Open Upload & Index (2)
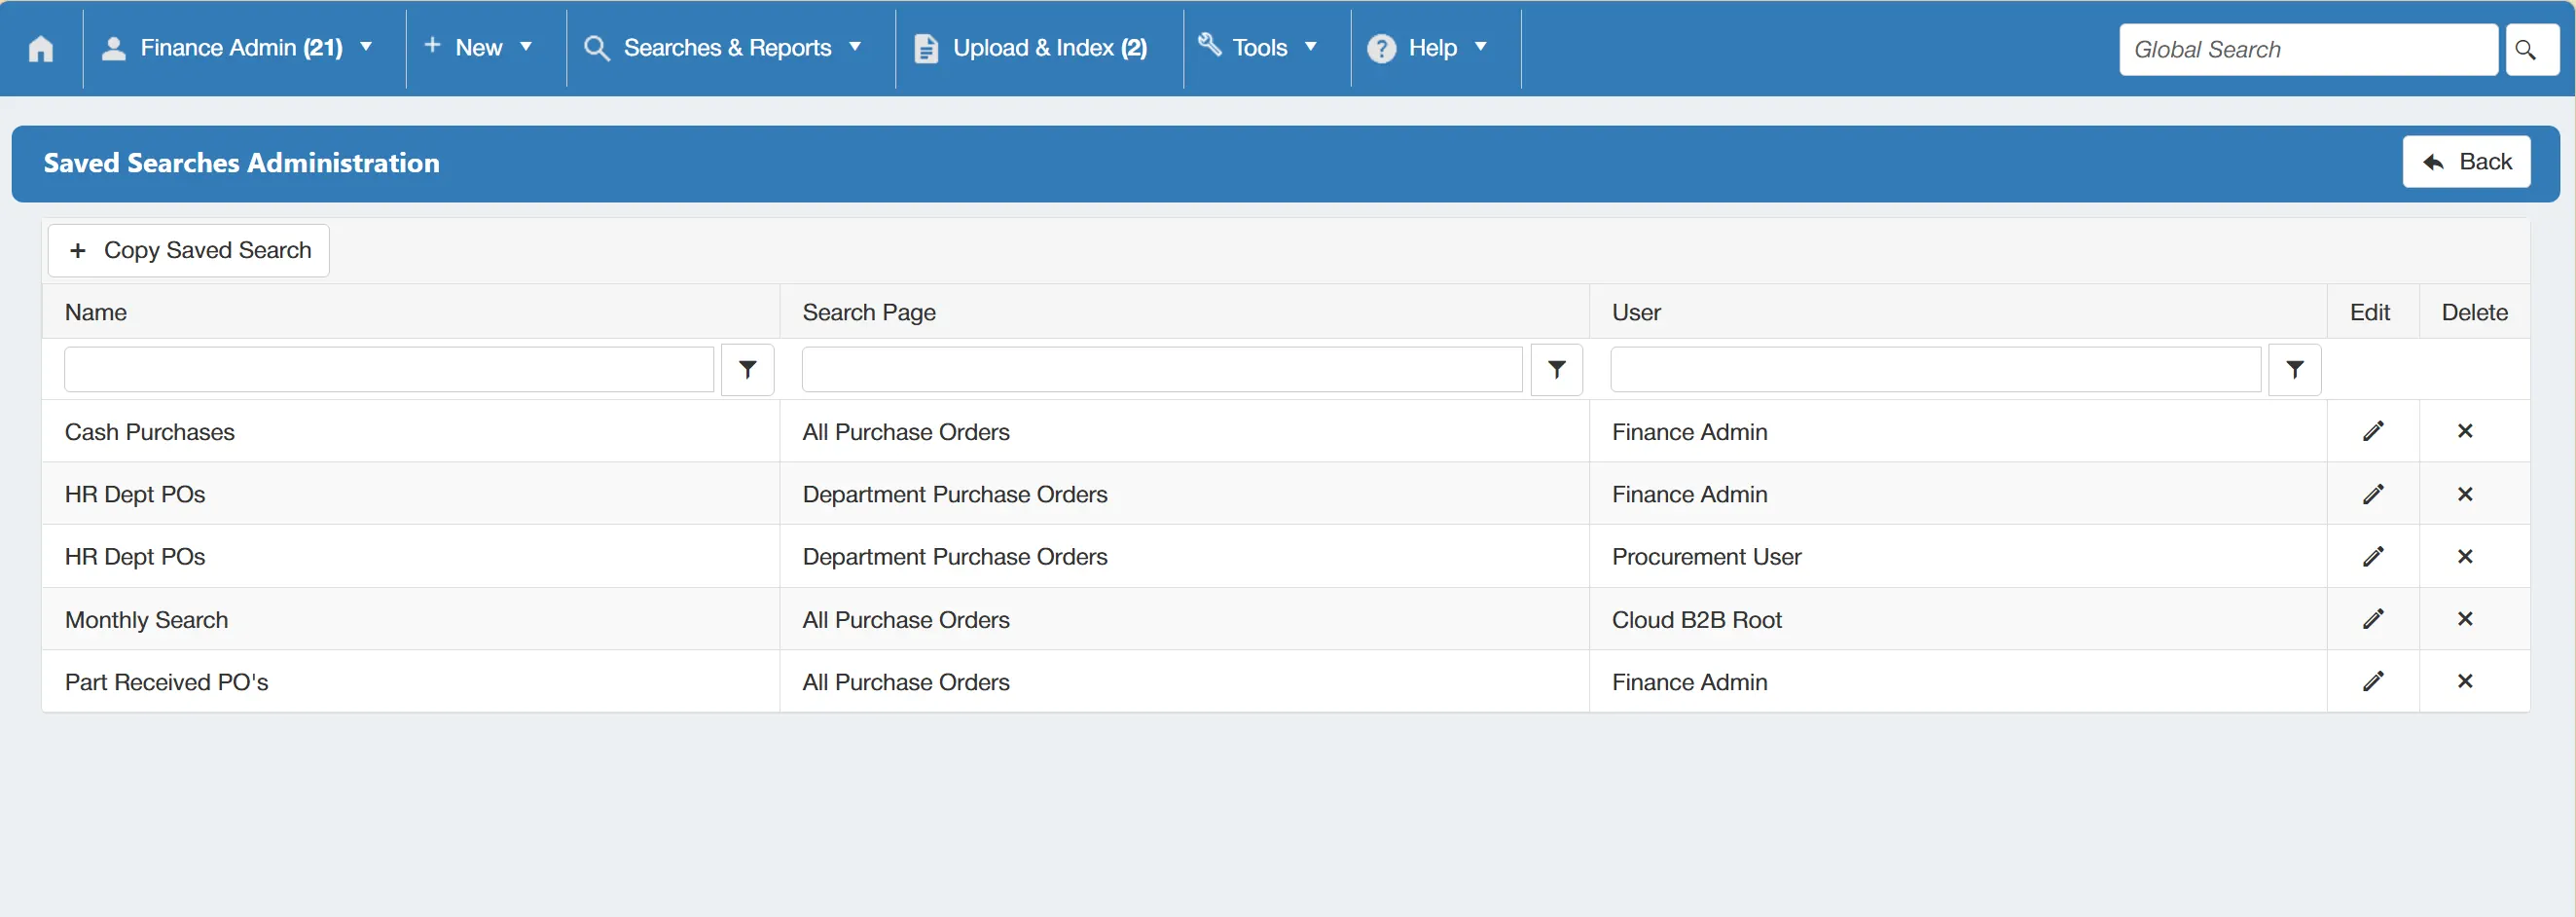 click(1031, 48)
